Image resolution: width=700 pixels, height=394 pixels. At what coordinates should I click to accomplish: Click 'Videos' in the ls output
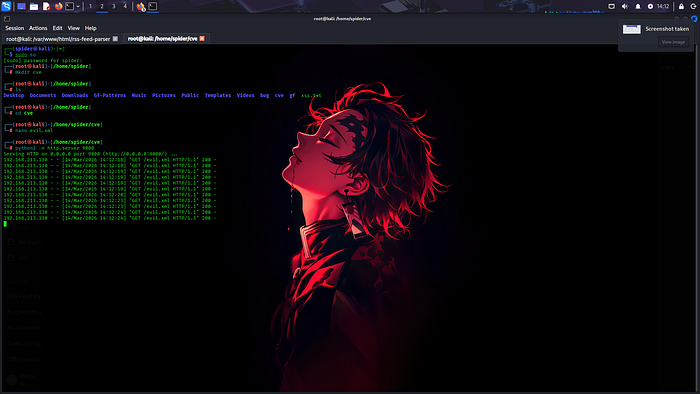pyautogui.click(x=246, y=95)
